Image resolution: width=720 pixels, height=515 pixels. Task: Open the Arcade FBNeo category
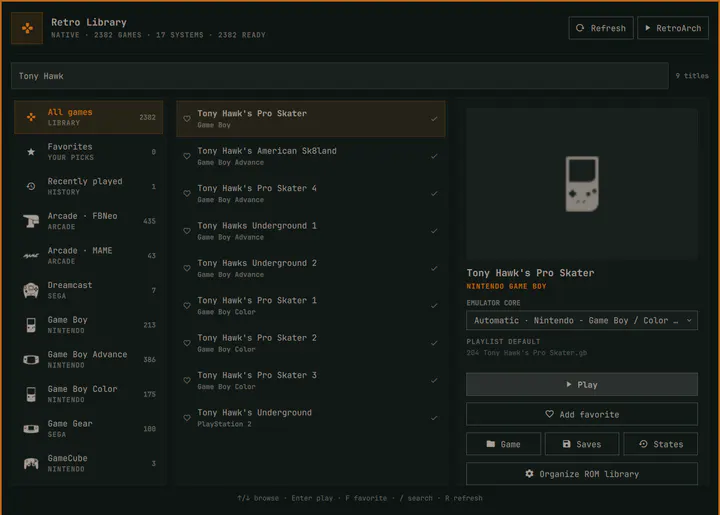(x=89, y=221)
